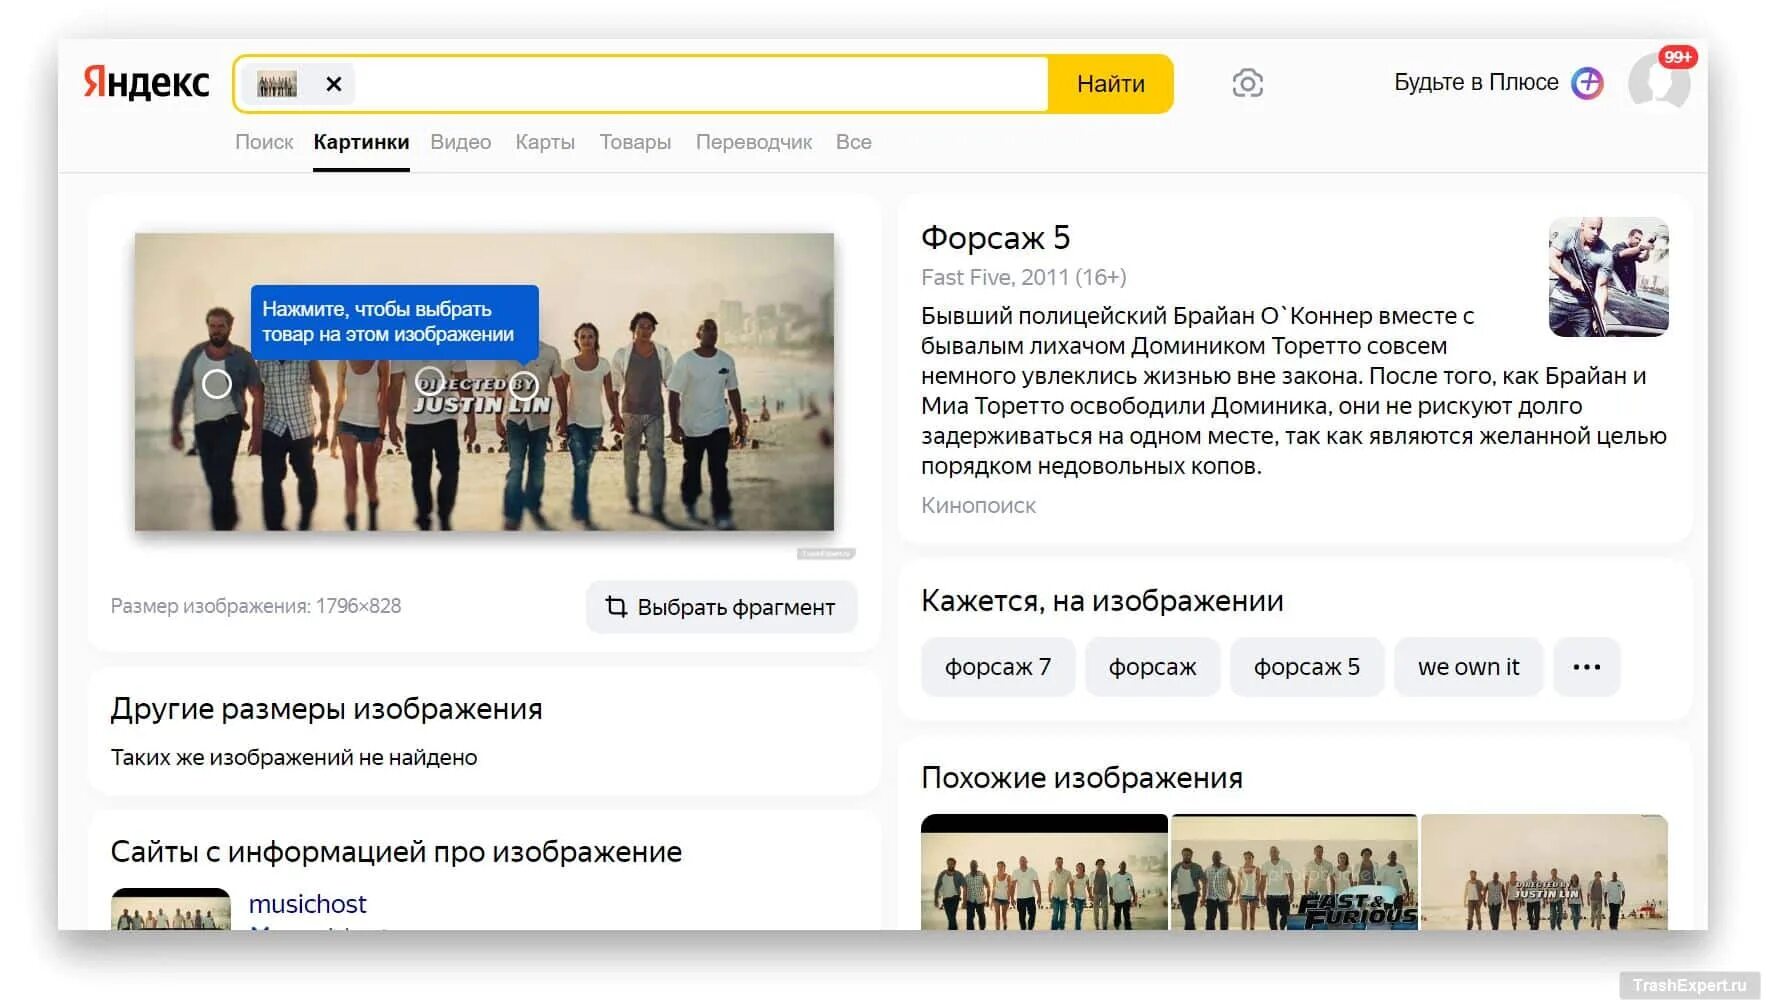Switch to the Переводчик tab
Image resolution: width=1766 pixels, height=1005 pixels.
pyautogui.click(x=754, y=142)
